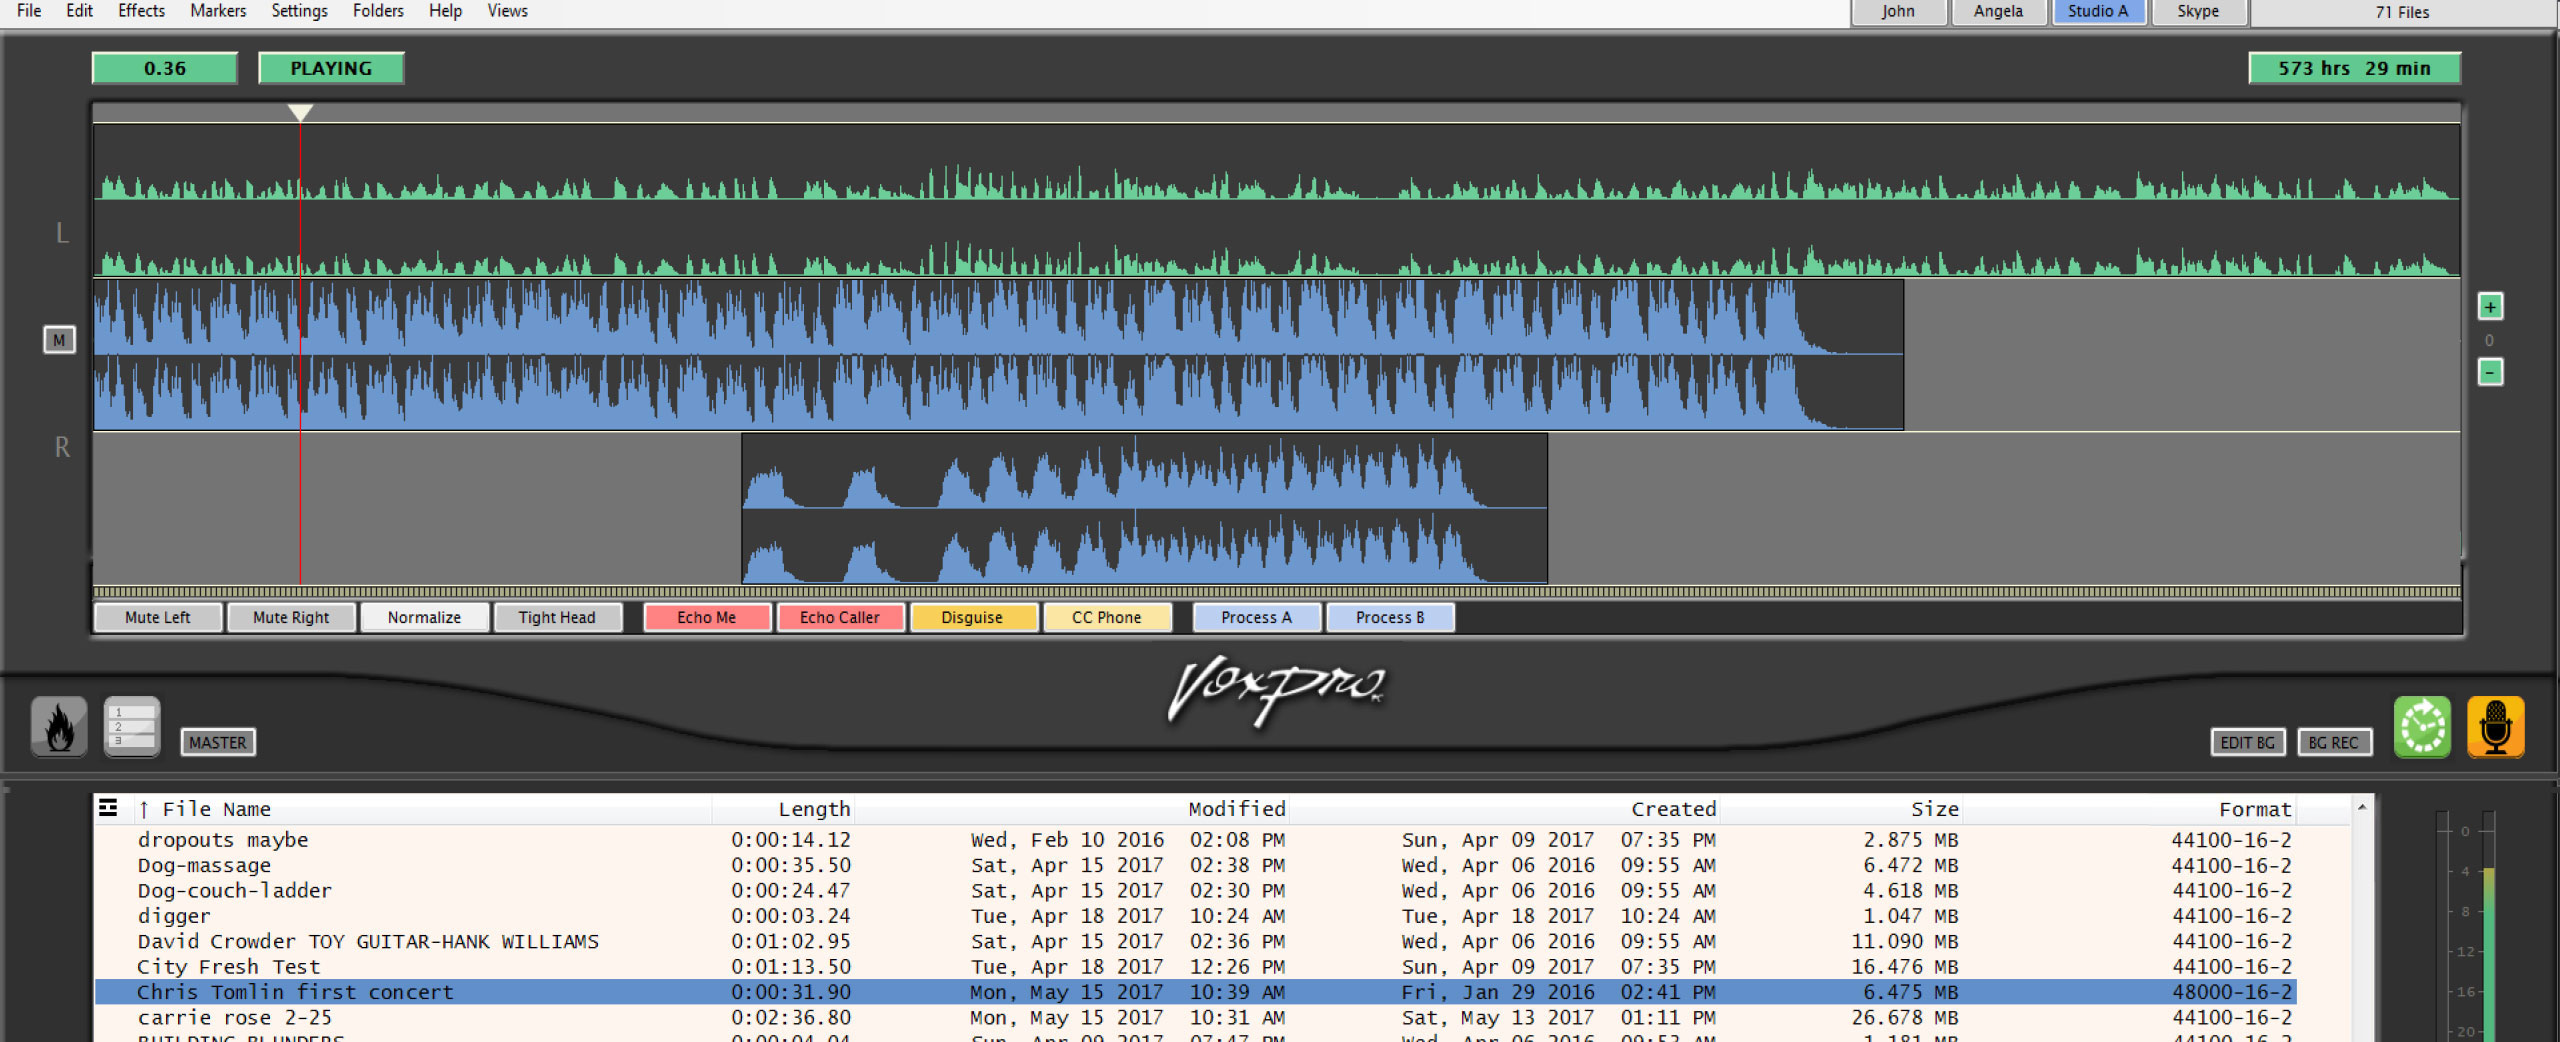The height and width of the screenshot is (1042, 2560).
Task: Select the 'dropouts maybe' file
Action: 1195,839
